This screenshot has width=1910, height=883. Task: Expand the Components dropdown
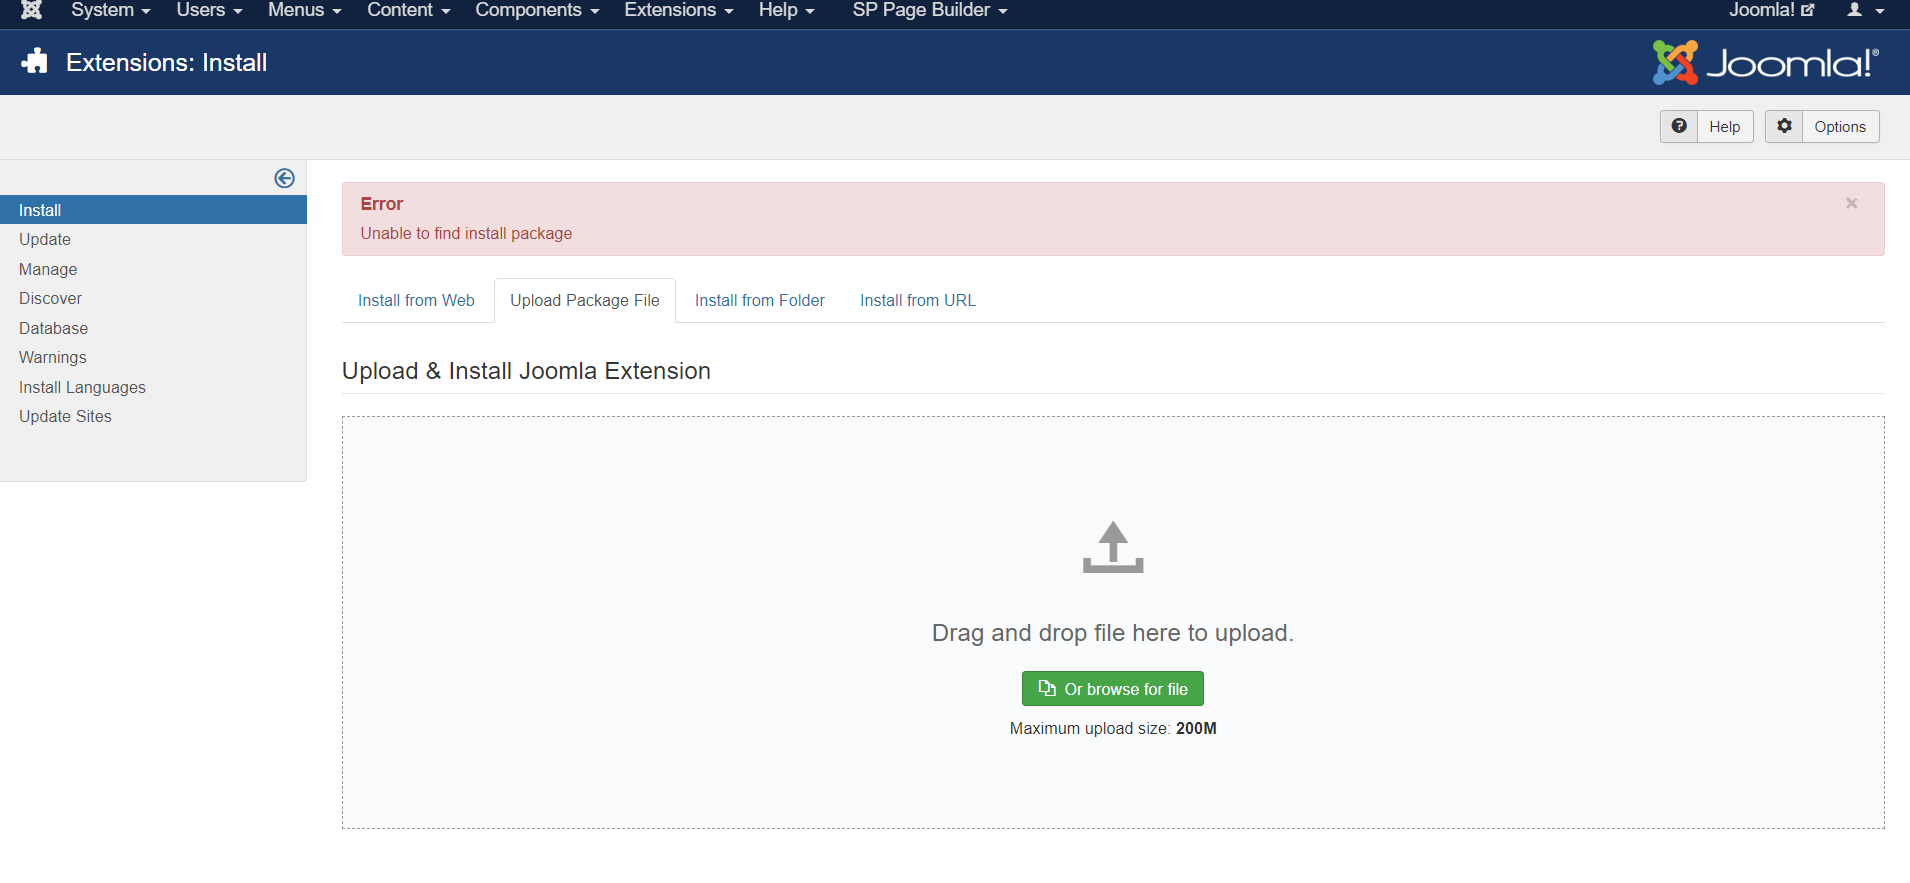(537, 10)
